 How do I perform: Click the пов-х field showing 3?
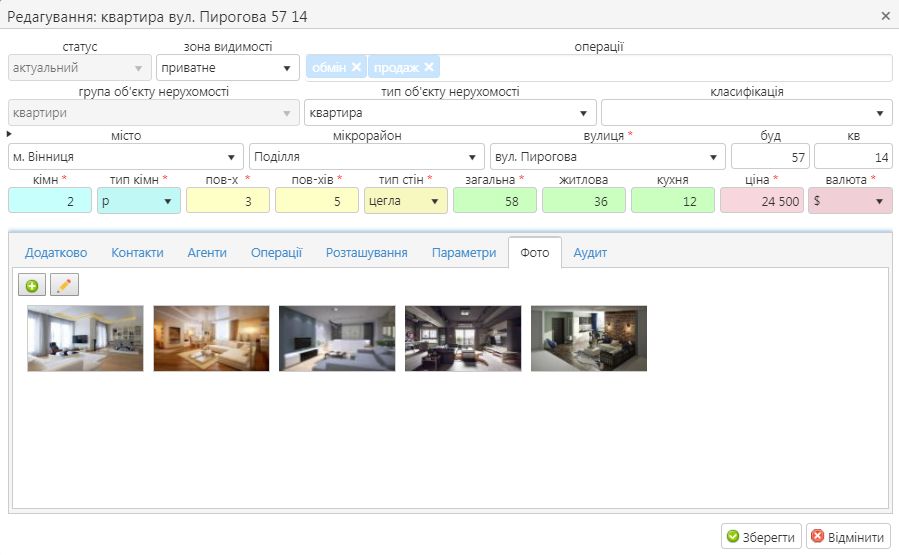(228, 201)
